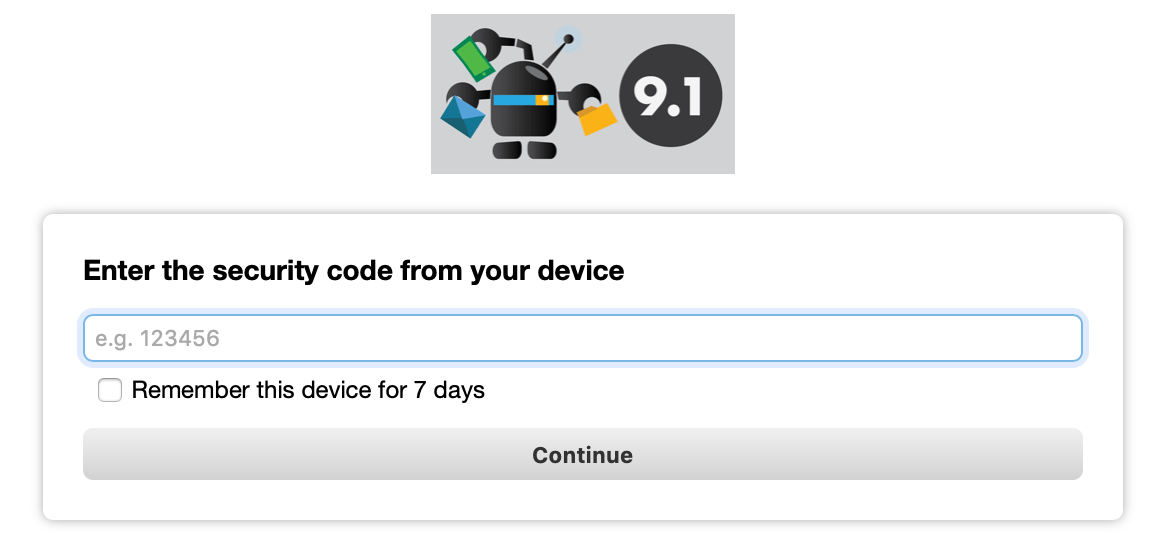Click the 'Remember this device for 7 days' label

(308, 390)
